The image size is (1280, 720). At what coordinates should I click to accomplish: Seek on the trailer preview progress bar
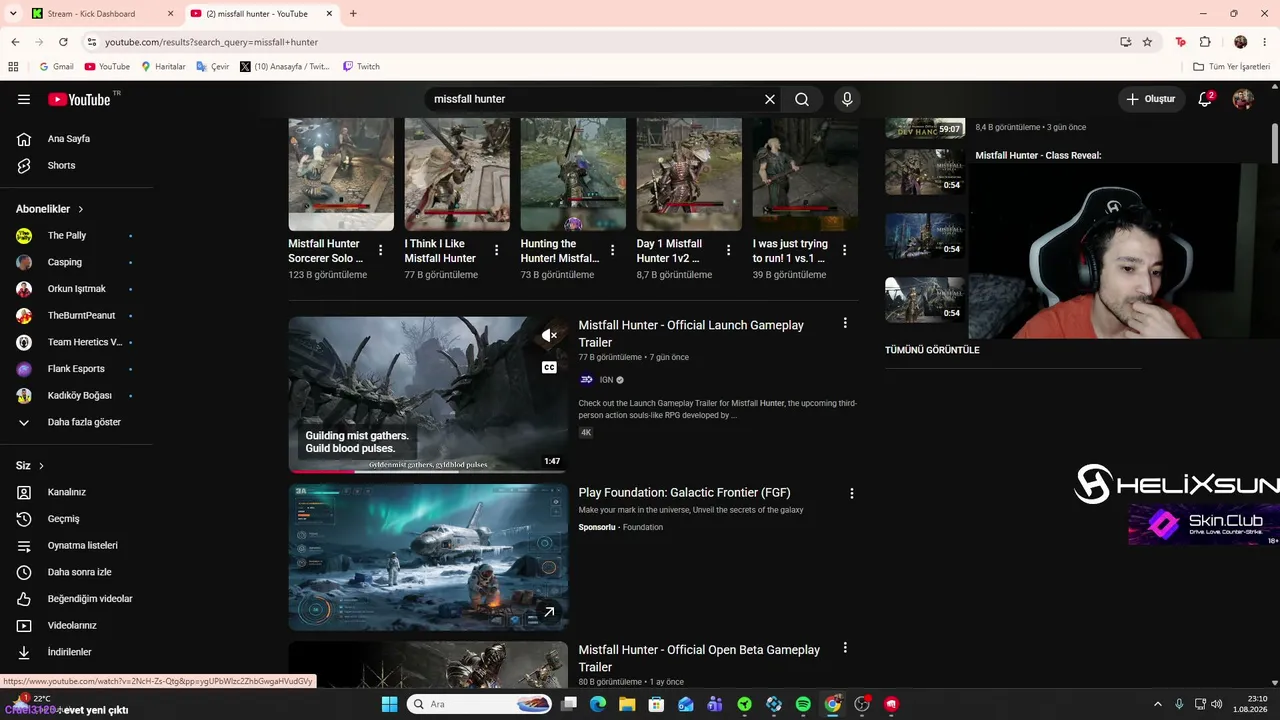(x=428, y=471)
